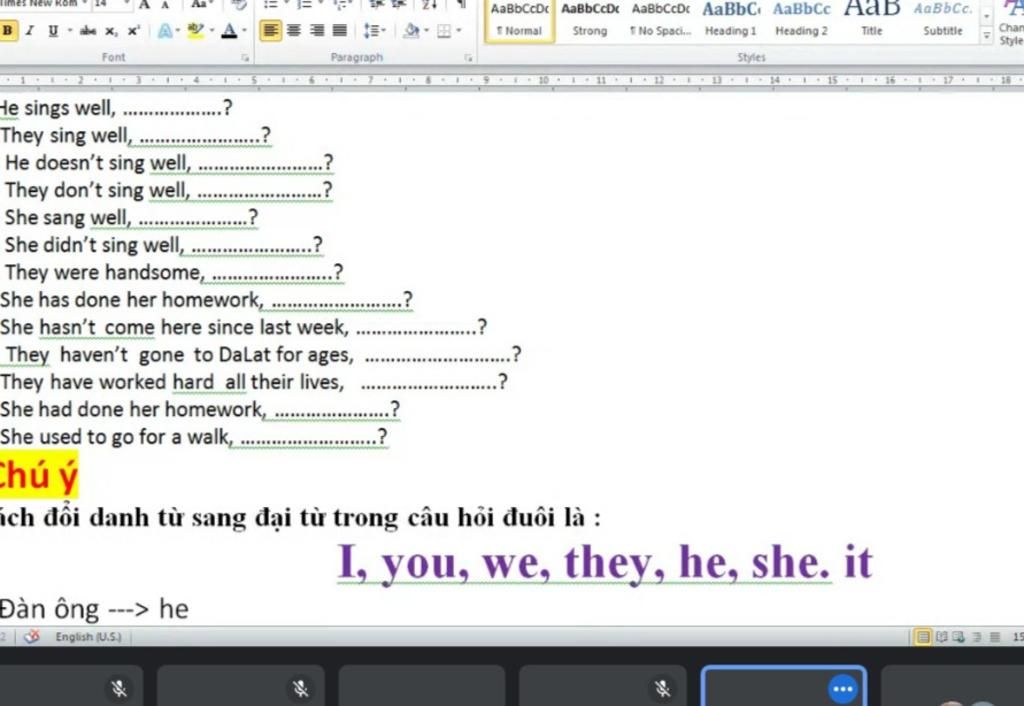1024x706 pixels.
Task: Open highlight color dropdown arrow
Action: 212,31
